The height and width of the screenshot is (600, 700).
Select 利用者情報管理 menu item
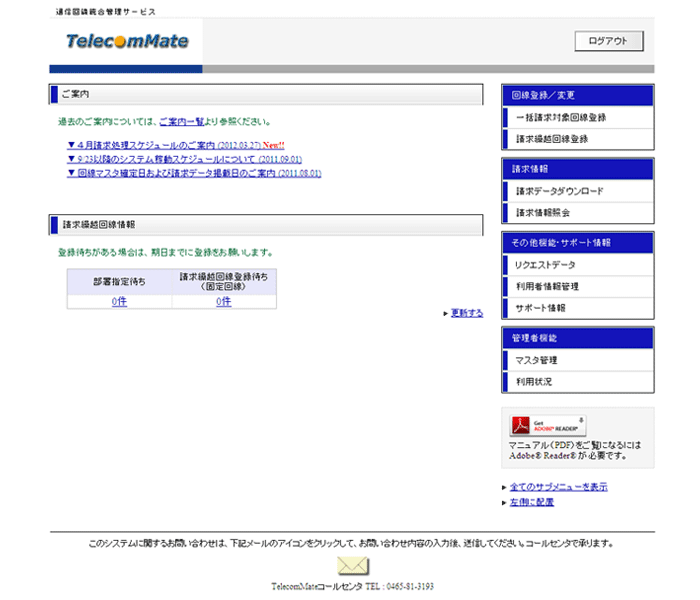click(578, 286)
